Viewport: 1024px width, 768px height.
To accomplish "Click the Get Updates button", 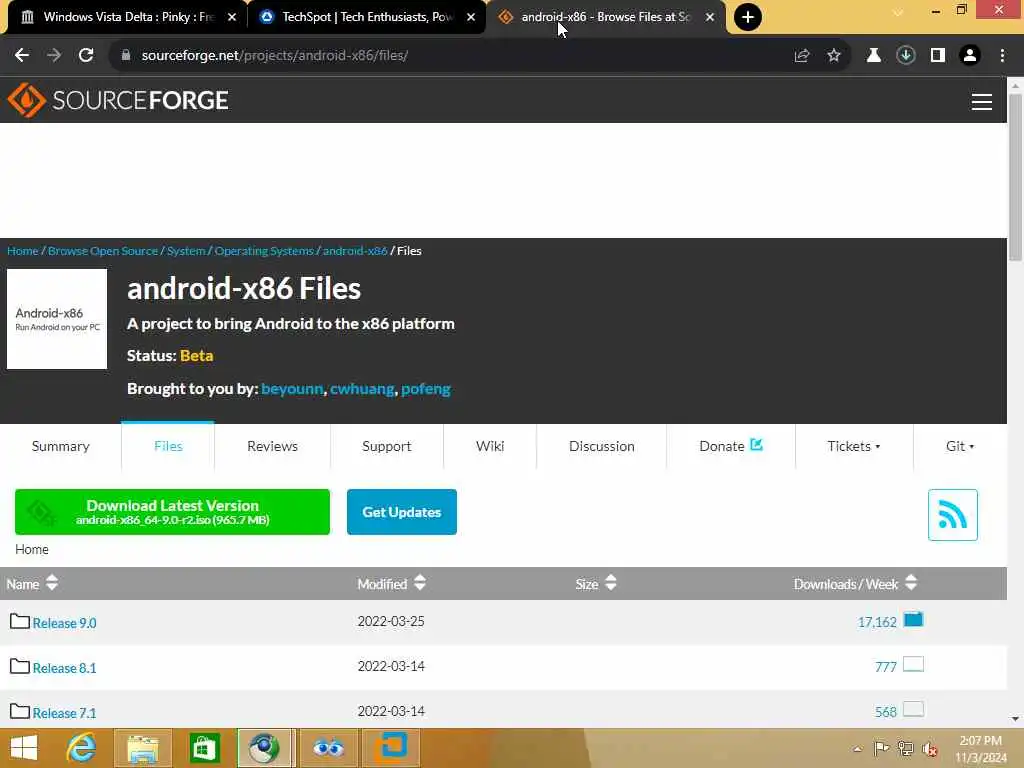I will [x=402, y=512].
